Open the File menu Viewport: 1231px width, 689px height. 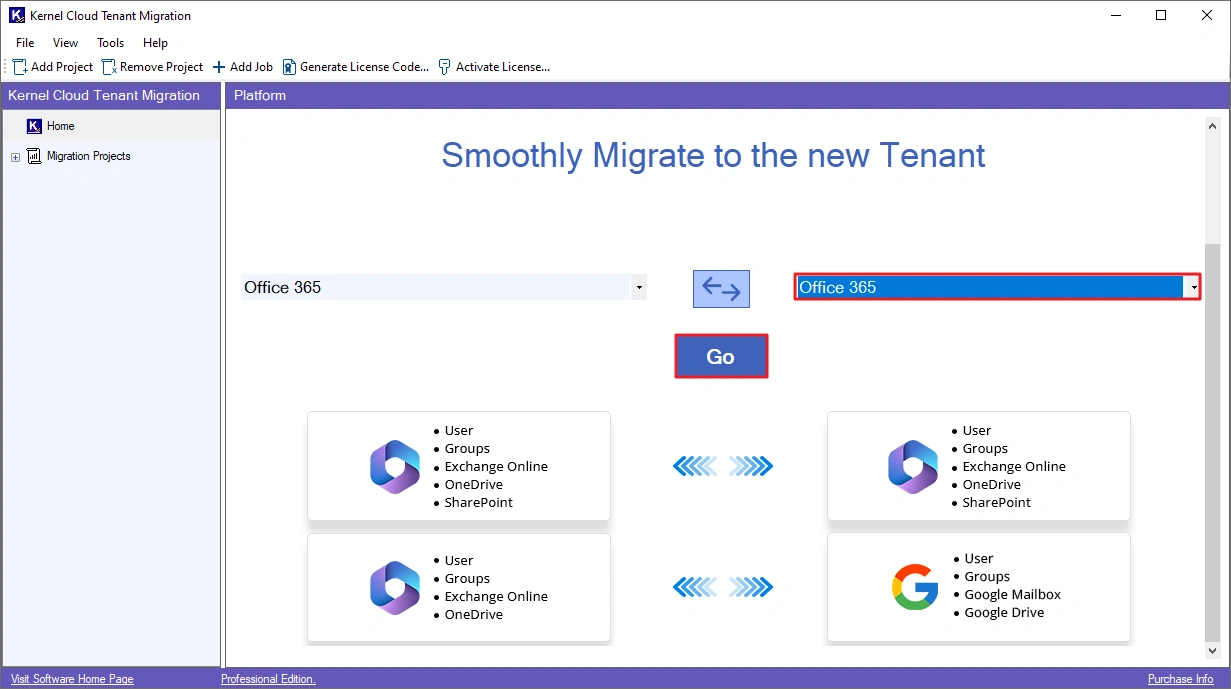click(x=25, y=43)
